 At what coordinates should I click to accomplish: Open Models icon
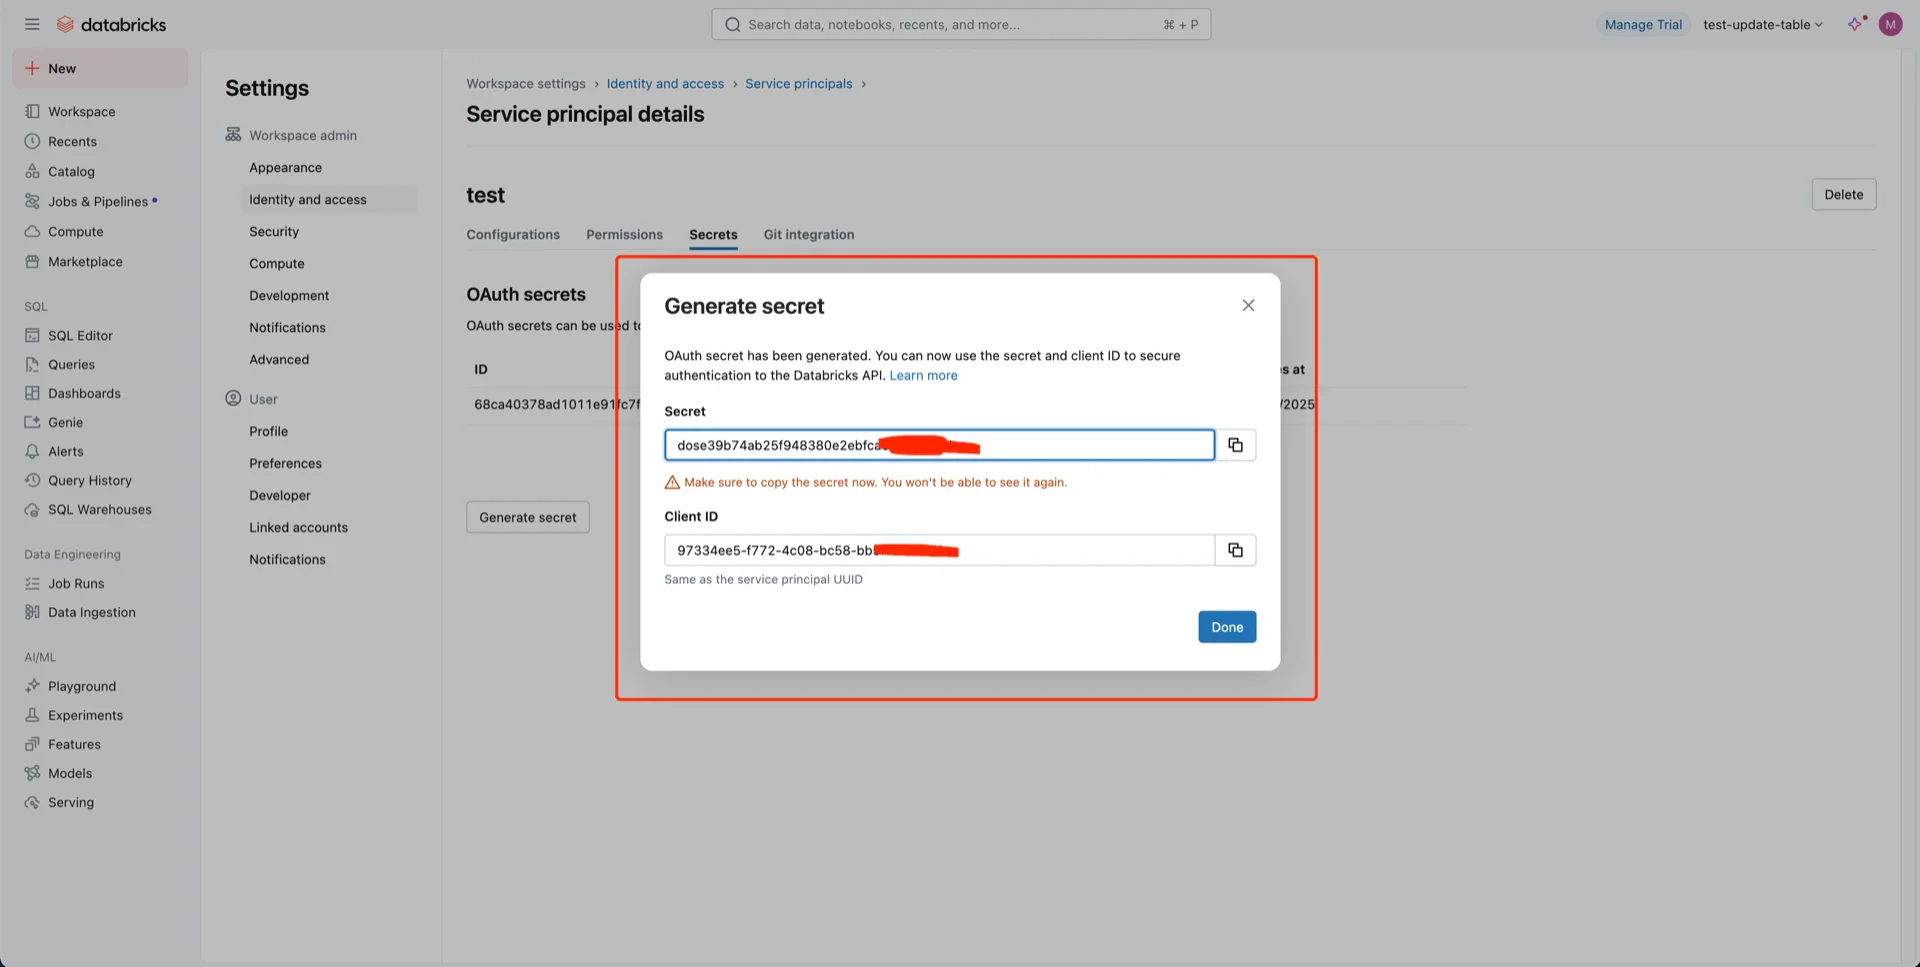pyautogui.click(x=32, y=773)
